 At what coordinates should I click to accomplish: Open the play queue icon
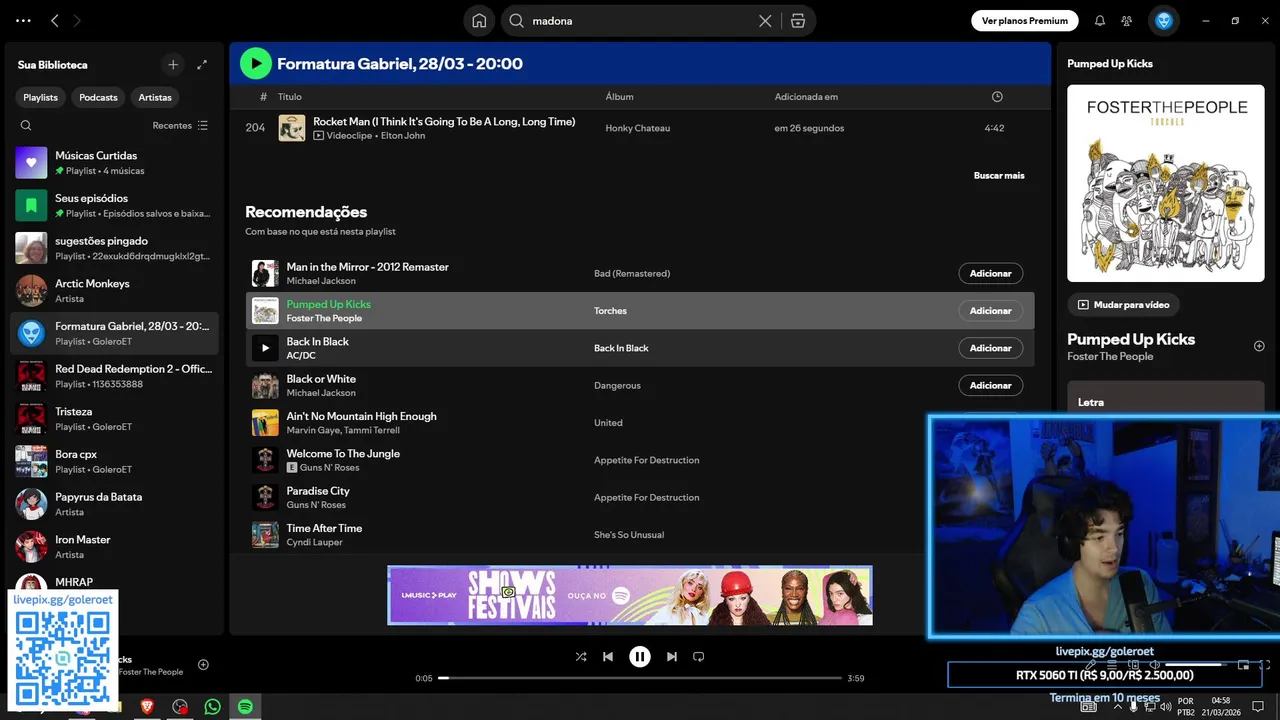[x=1112, y=665]
